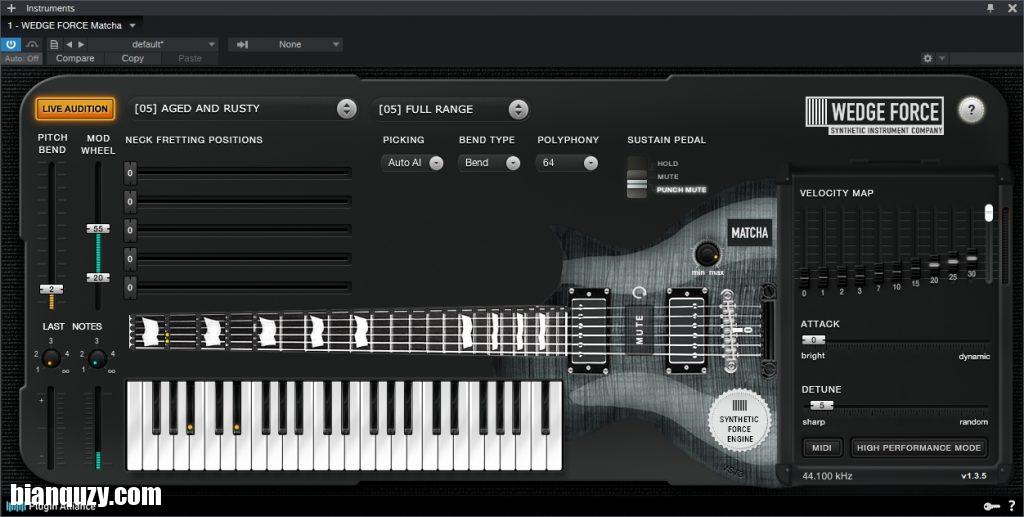Toggle the LIVE AUDITION button

tap(75, 109)
